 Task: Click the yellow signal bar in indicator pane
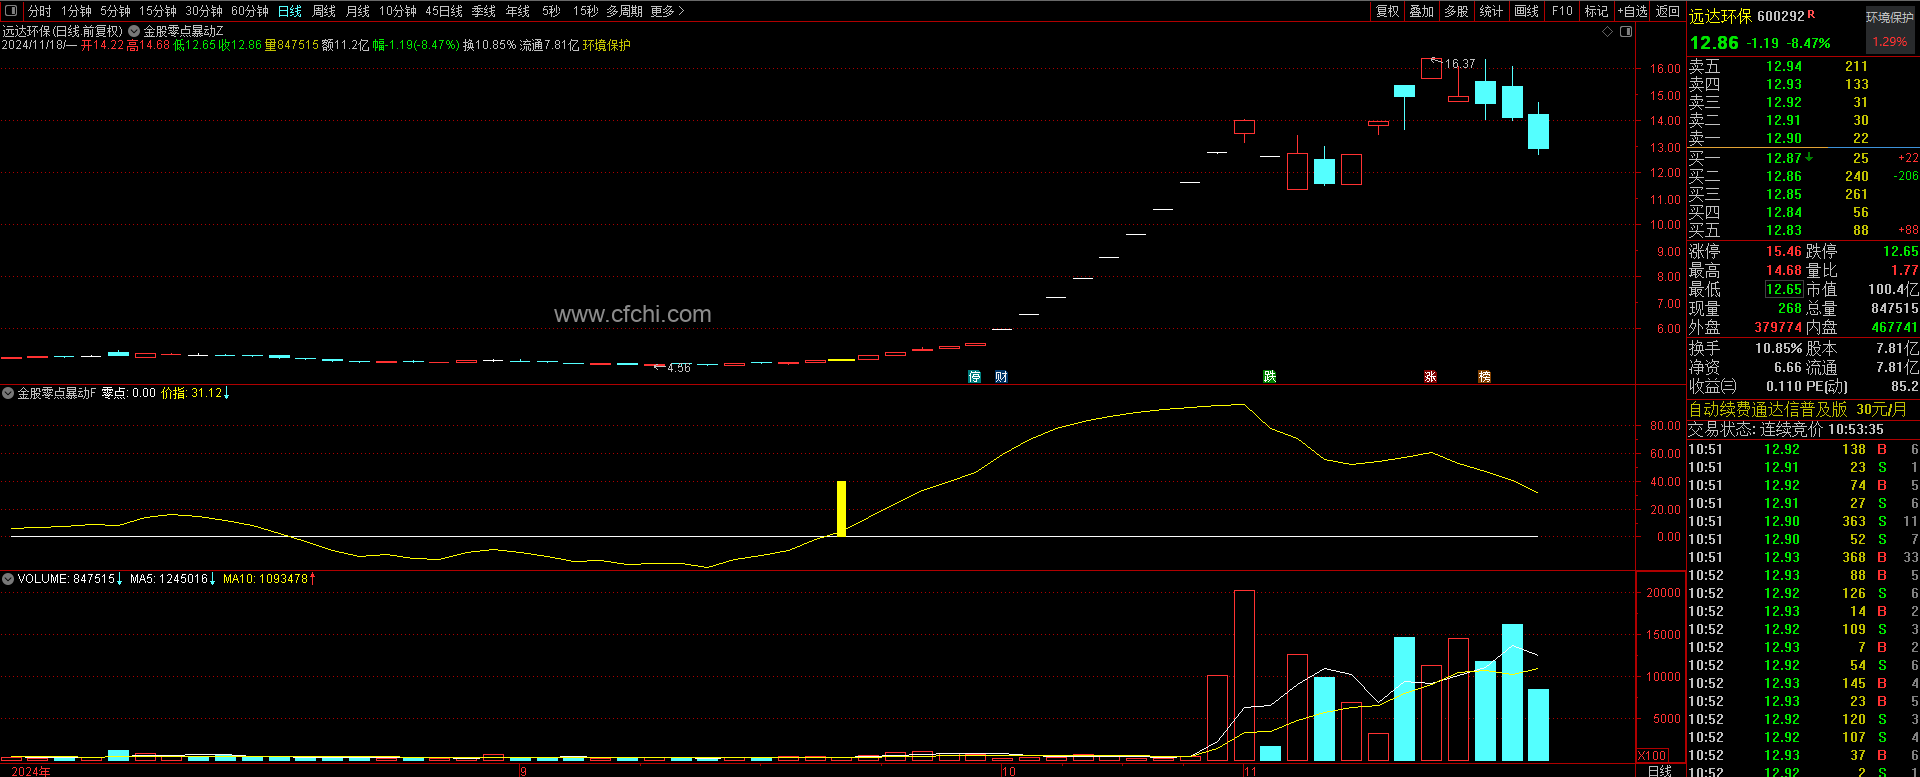842,509
